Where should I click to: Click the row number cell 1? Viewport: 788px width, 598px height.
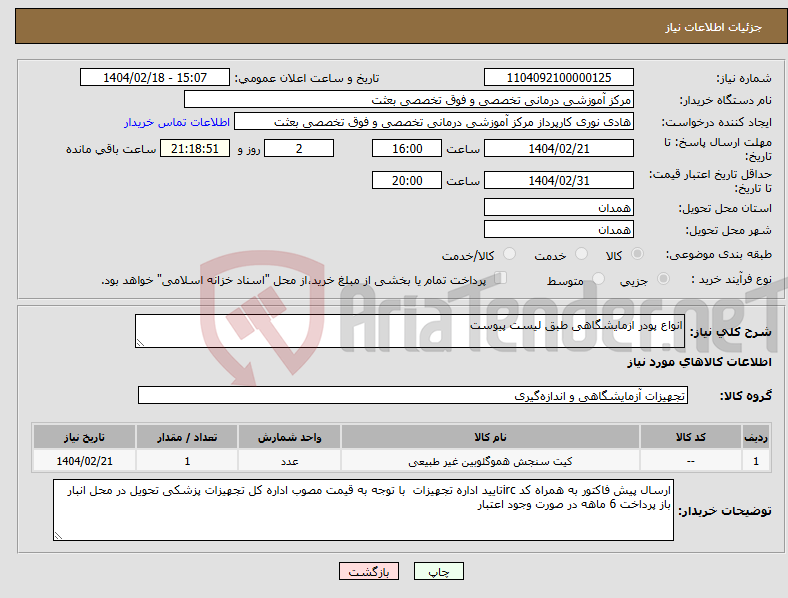pos(756,461)
